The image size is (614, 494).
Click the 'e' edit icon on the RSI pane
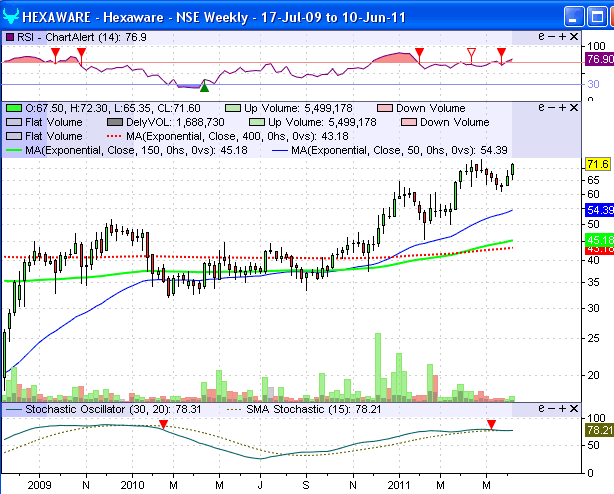(x=542, y=36)
